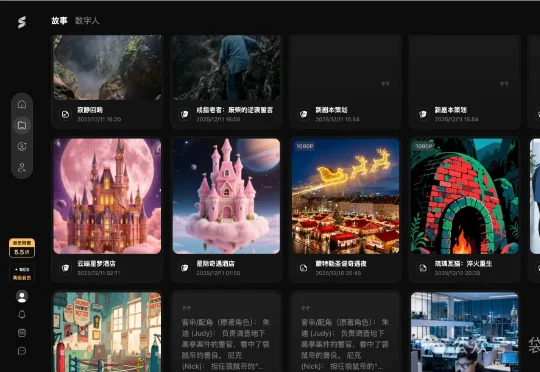Open notifications bell icon

tap(22, 314)
